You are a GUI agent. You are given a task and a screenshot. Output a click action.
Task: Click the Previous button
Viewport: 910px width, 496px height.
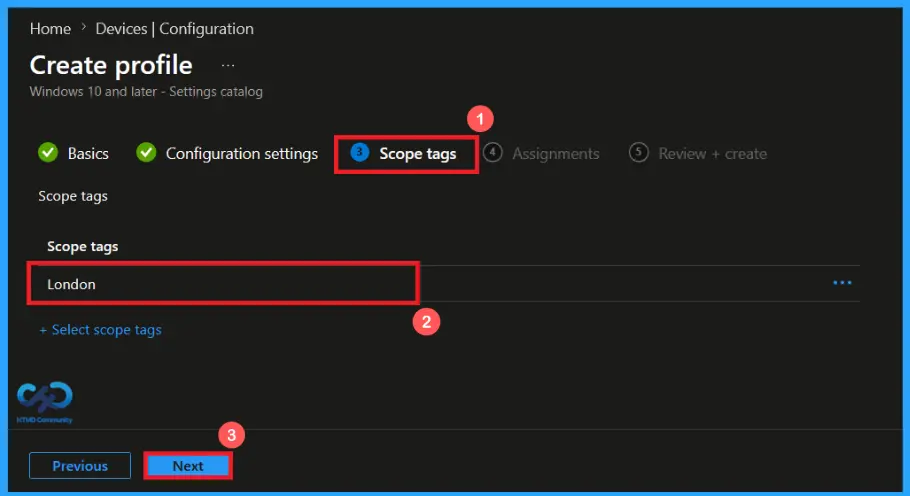[x=80, y=466]
